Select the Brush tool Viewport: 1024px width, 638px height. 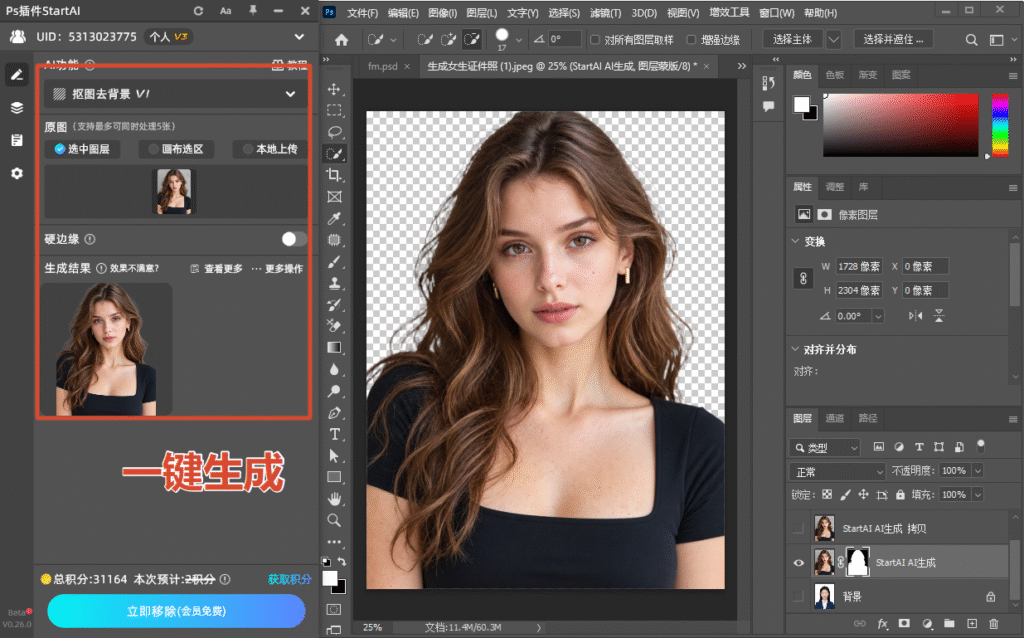click(334, 262)
